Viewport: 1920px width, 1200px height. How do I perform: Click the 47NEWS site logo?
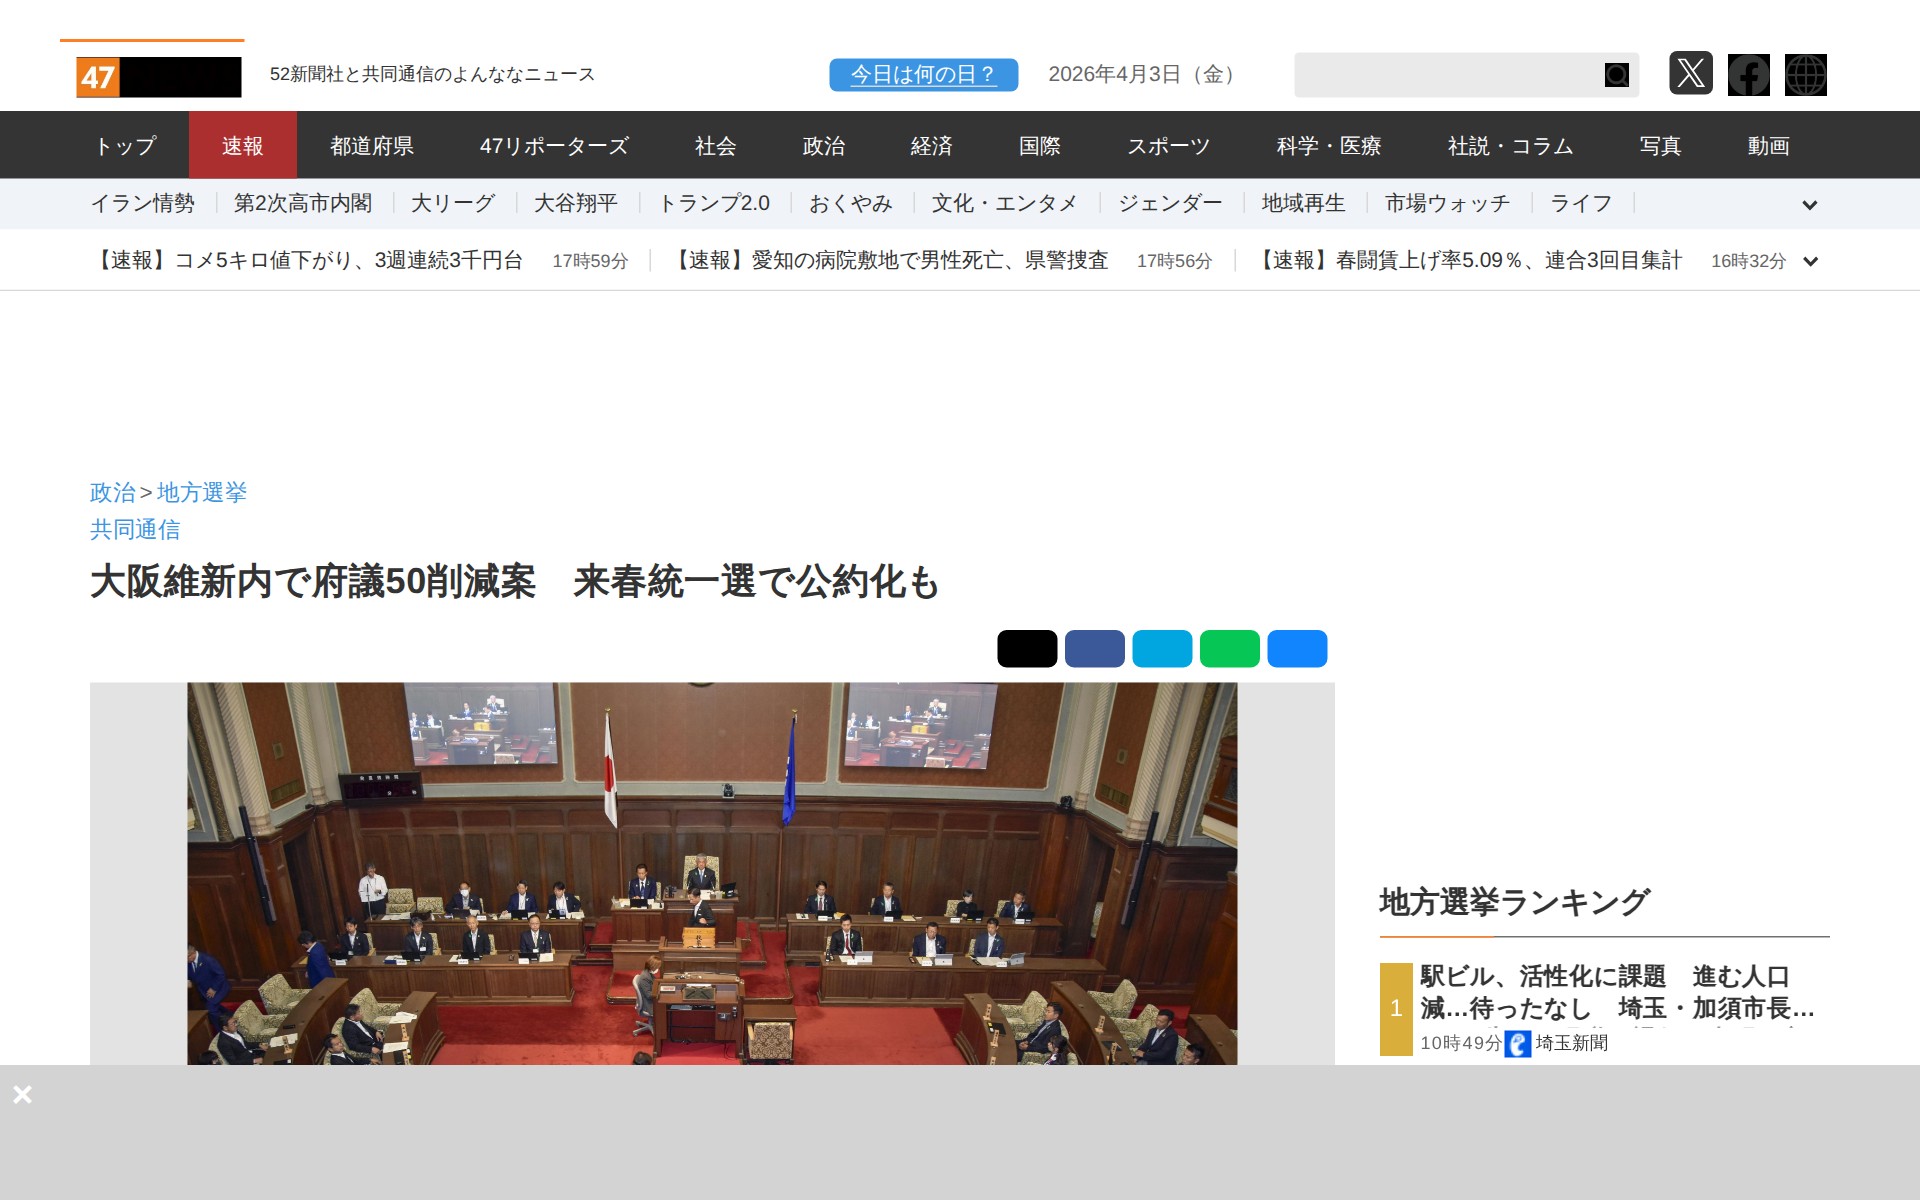158,77
